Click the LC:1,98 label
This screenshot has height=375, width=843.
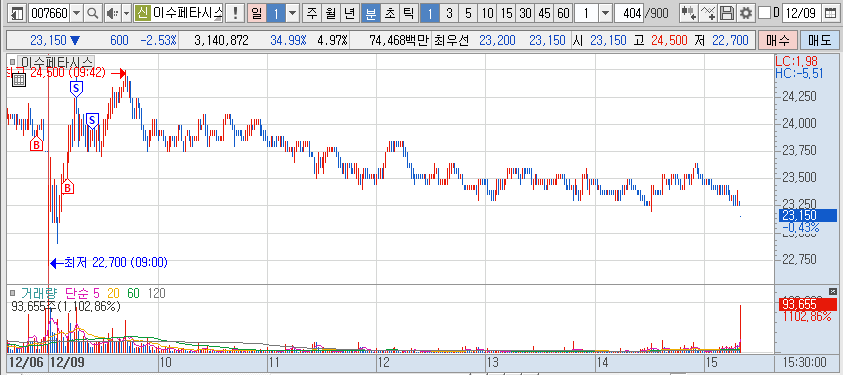pyautogui.click(x=797, y=61)
